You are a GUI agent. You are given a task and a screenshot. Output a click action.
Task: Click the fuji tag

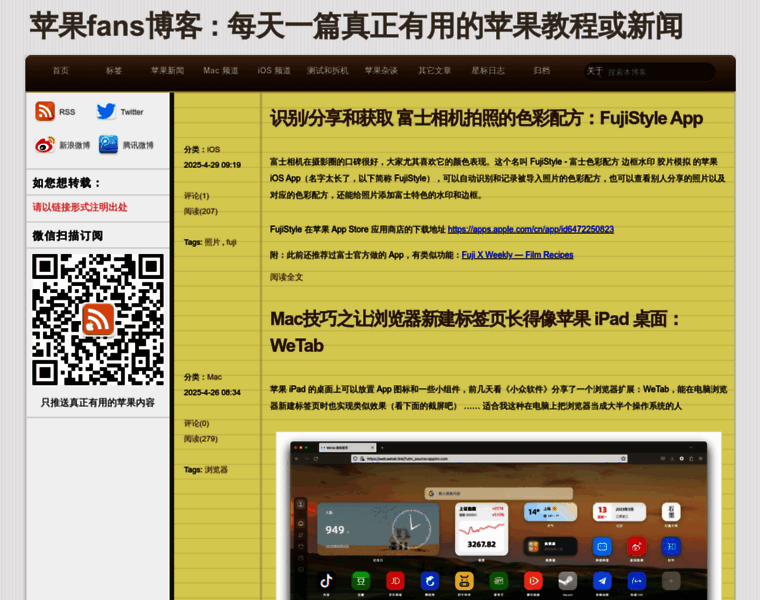click(x=231, y=242)
